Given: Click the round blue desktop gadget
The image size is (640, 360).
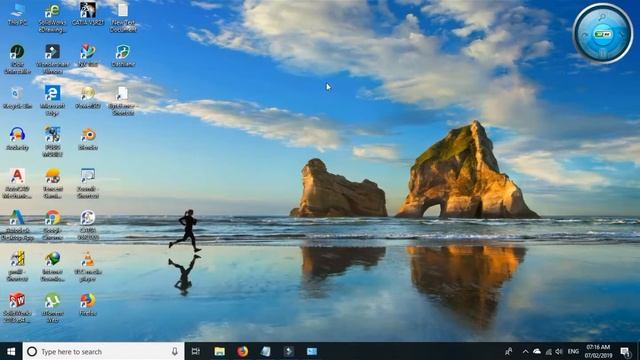Looking at the screenshot, I should [x=603, y=34].
